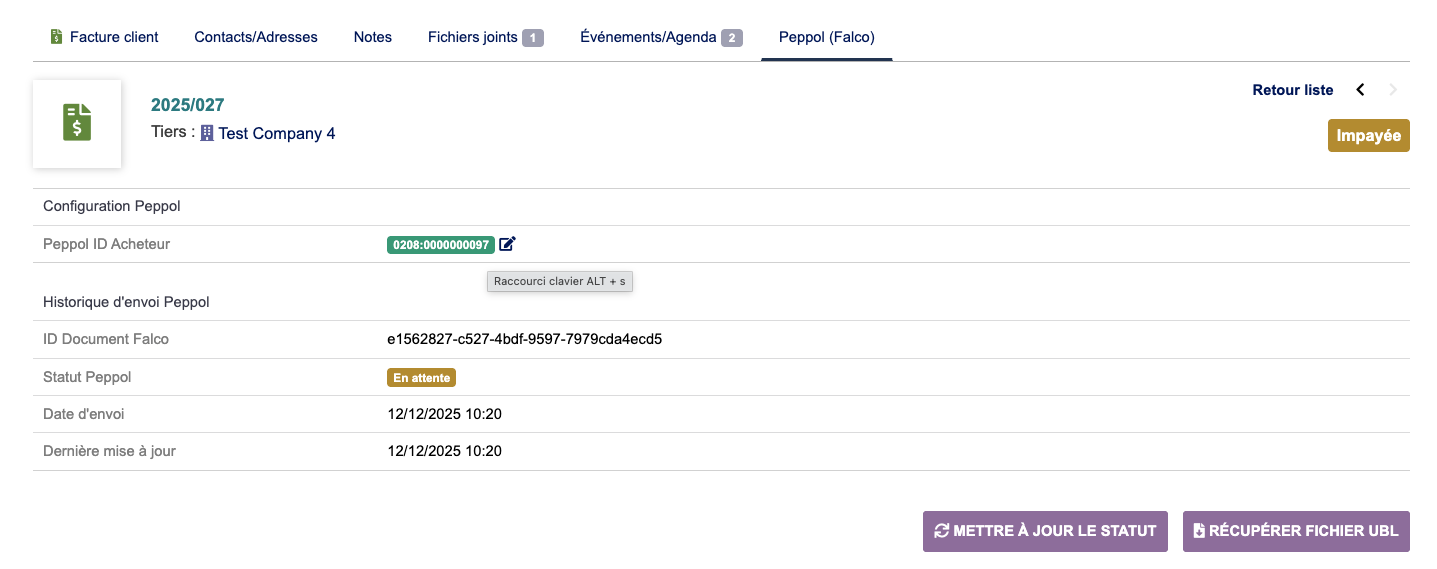
Task: Click the green Peppol ID 0208:0000000097 badge
Action: (441, 244)
